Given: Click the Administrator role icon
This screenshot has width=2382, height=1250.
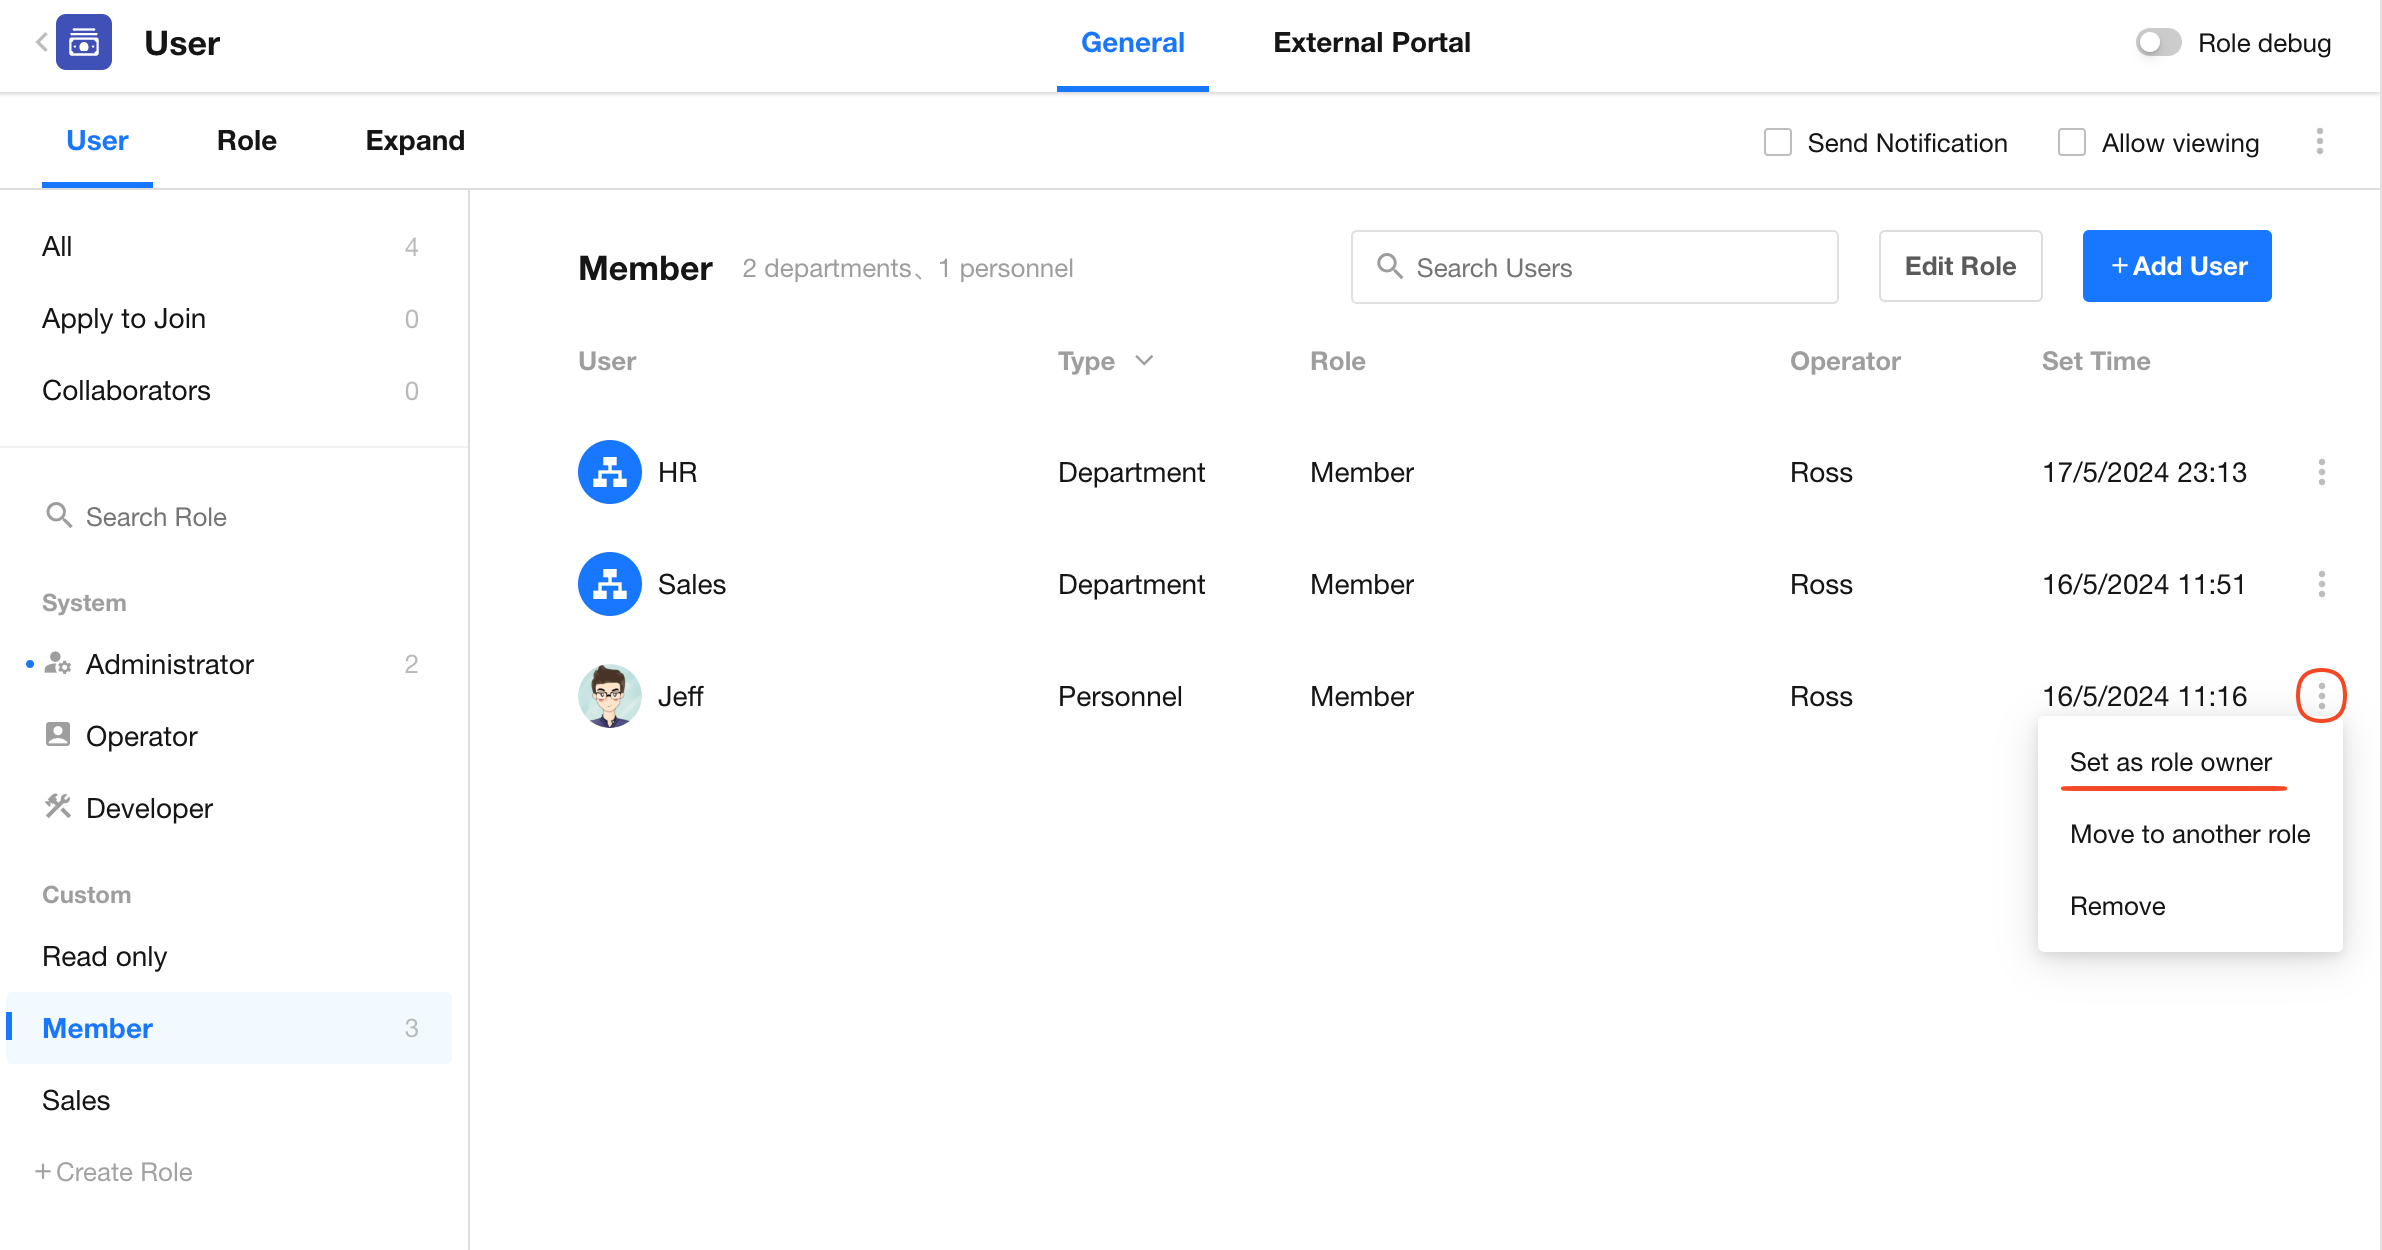Looking at the screenshot, I should 58,664.
